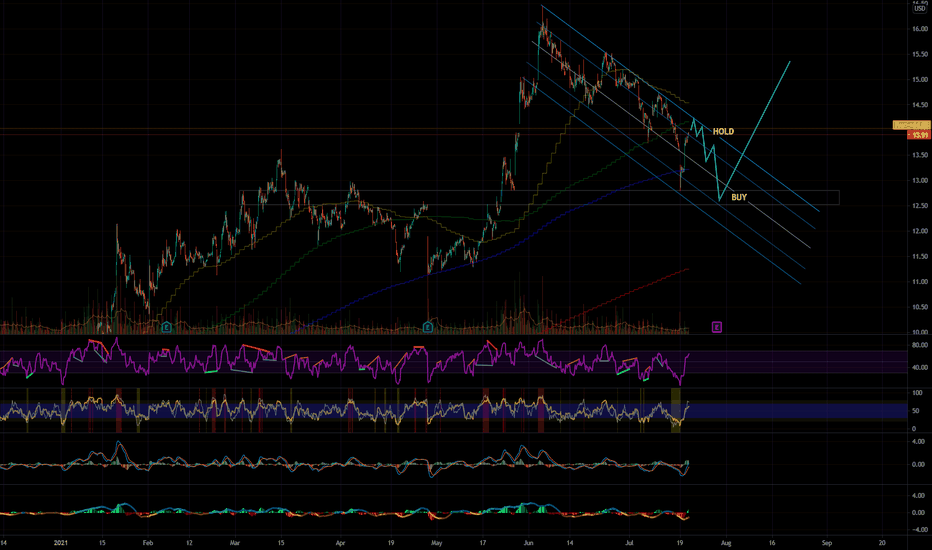Select the gray BUY-zone rectangle drawing
Screen dimensions: 932x550
pyautogui.click(x=539, y=197)
